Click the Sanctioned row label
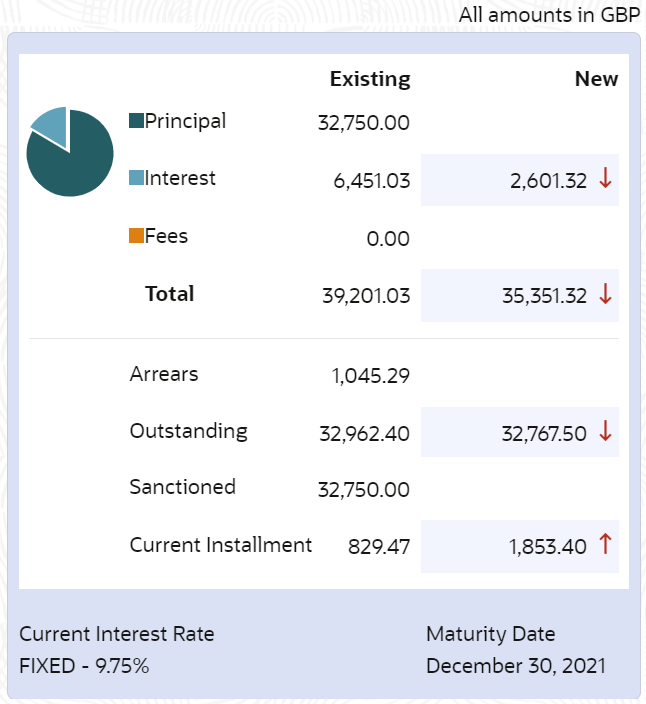This screenshot has height=704, width=646. (x=183, y=487)
